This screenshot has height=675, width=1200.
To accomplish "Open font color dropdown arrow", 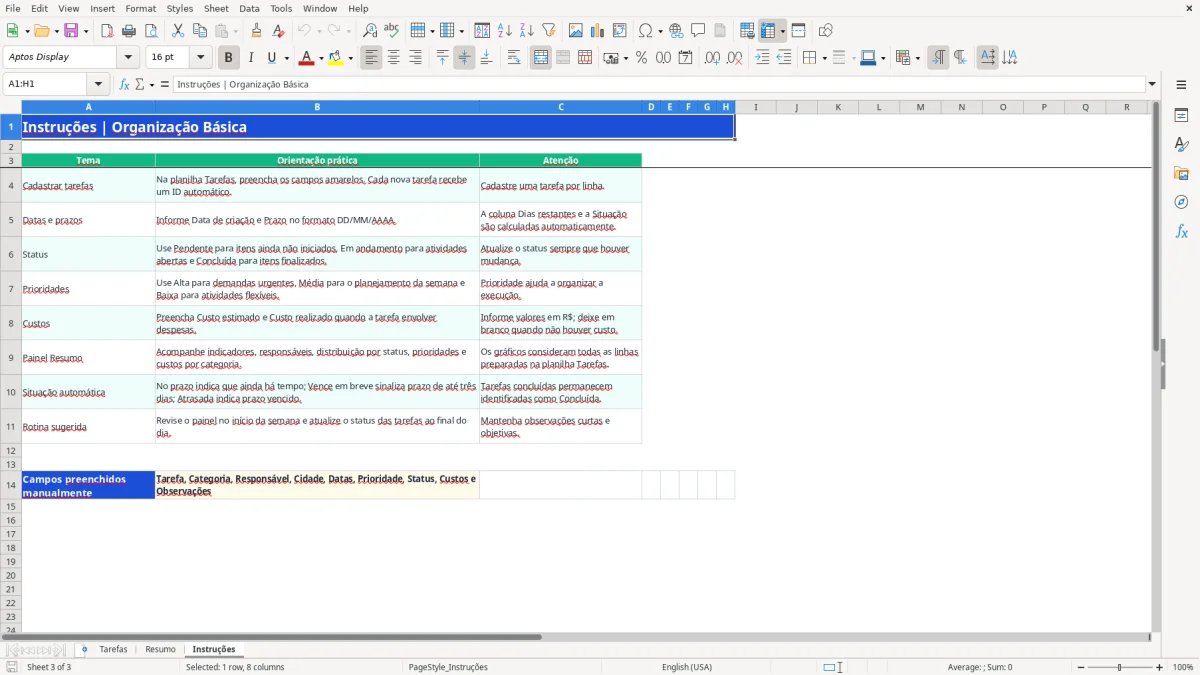I will pos(321,58).
